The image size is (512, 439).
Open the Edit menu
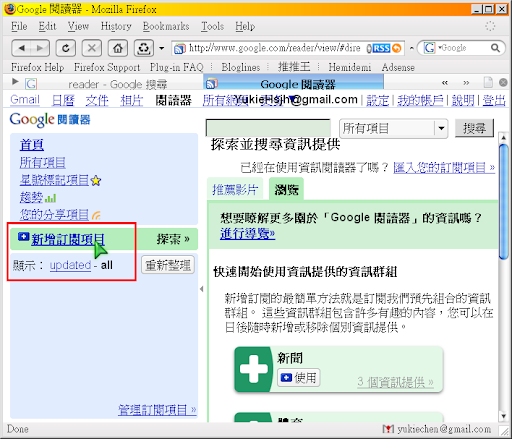click(47, 26)
